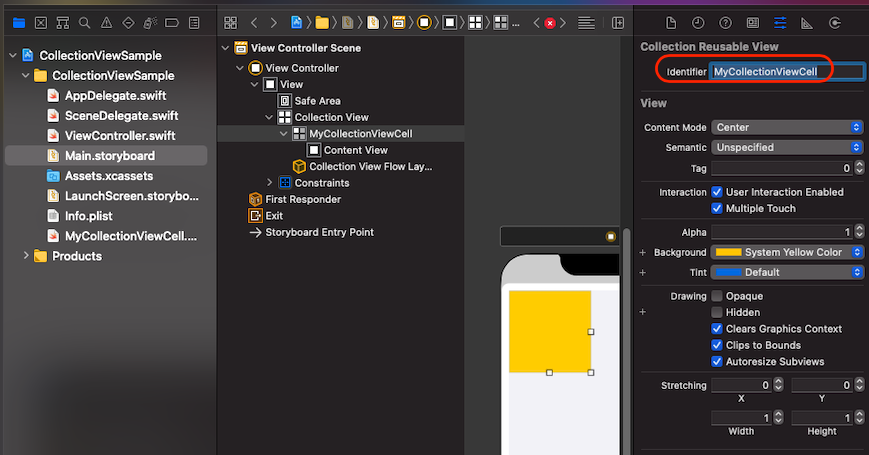Open the editor options lines menu

[586, 23]
